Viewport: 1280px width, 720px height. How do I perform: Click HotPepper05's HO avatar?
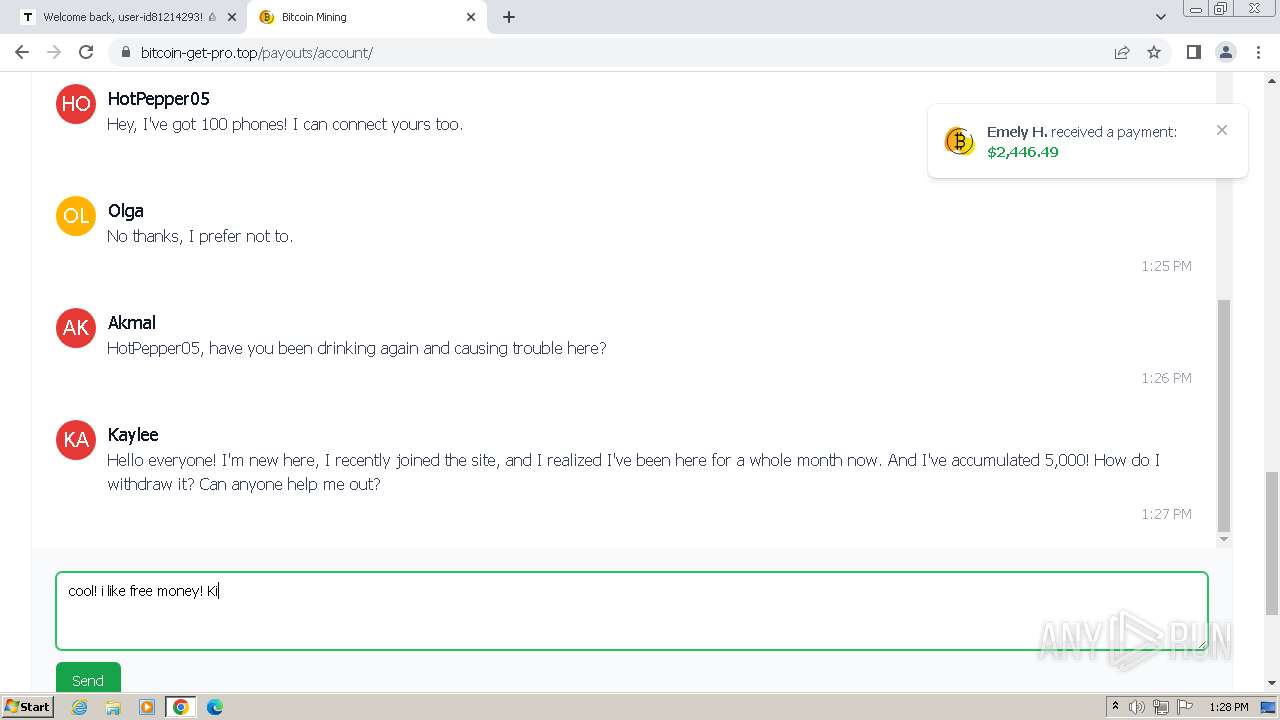[x=76, y=104]
